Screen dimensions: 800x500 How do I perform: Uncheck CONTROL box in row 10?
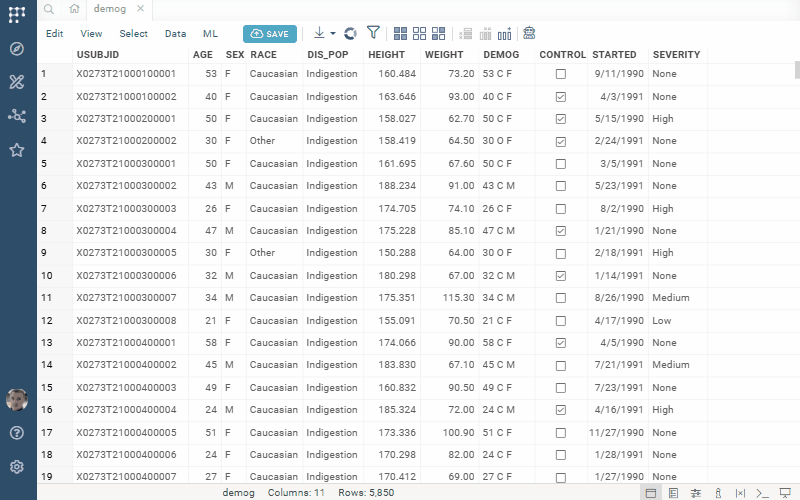click(x=561, y=276)
